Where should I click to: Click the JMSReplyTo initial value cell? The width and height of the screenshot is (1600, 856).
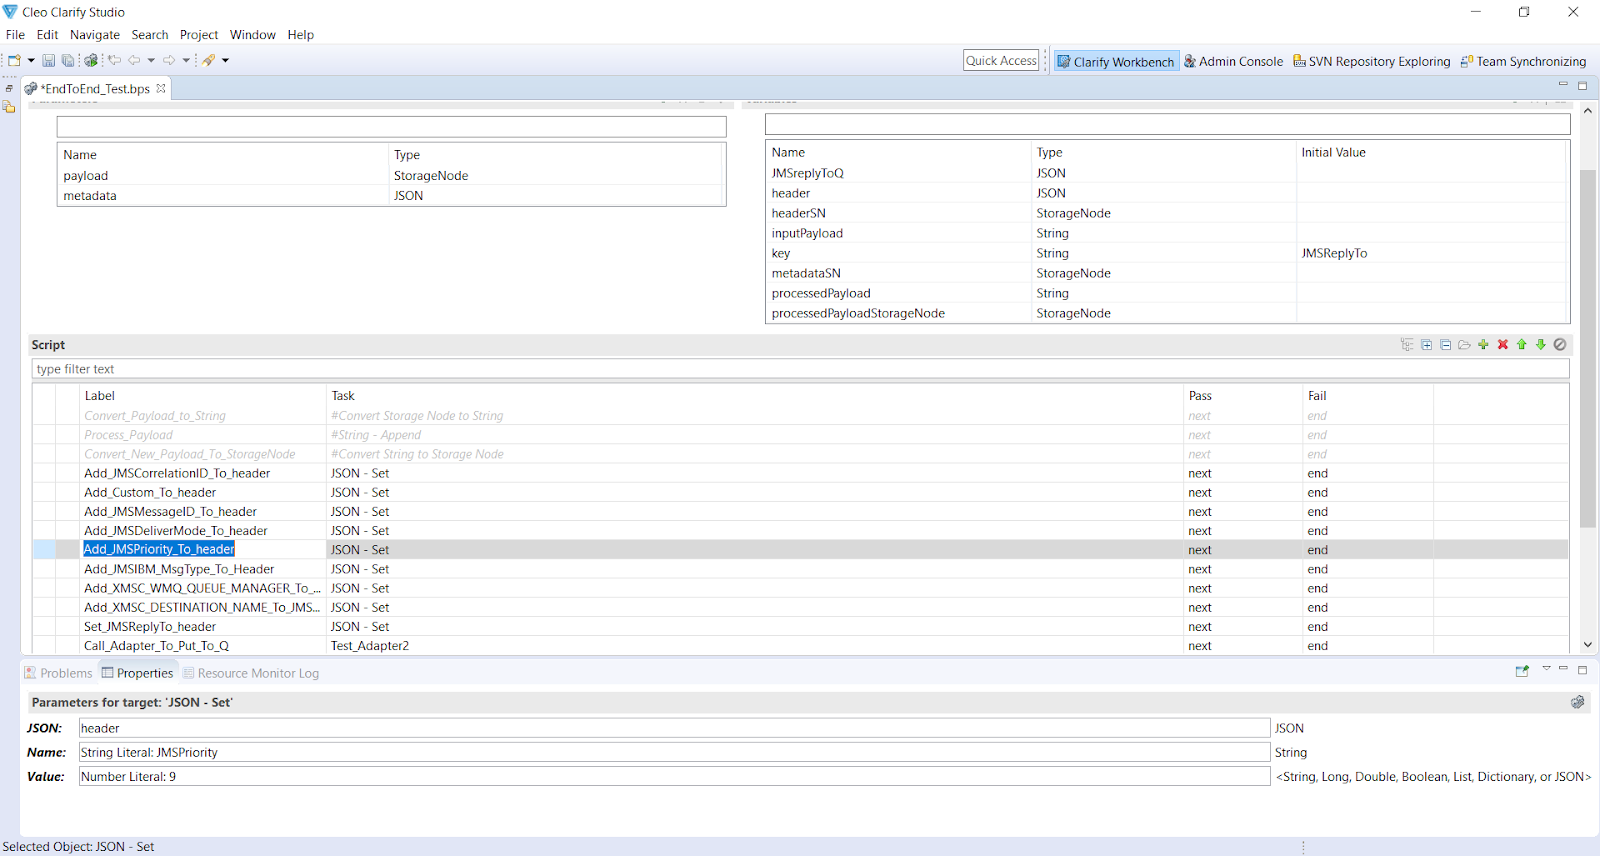[1431, 253]
